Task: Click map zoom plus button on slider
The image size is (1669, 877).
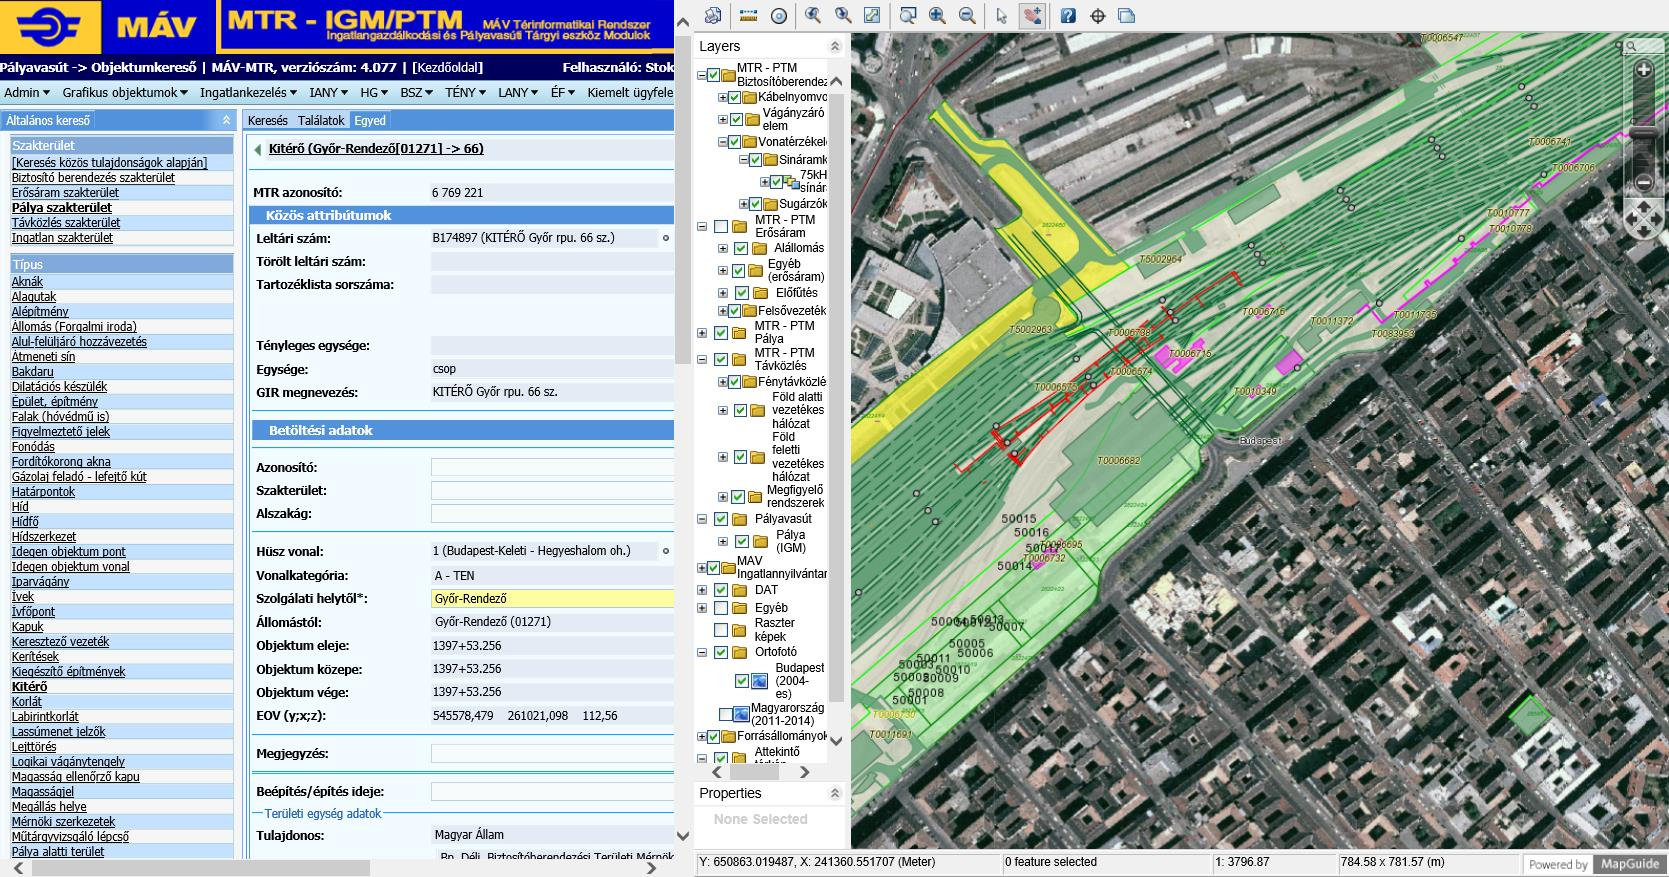Action: tap(1643, 70)
